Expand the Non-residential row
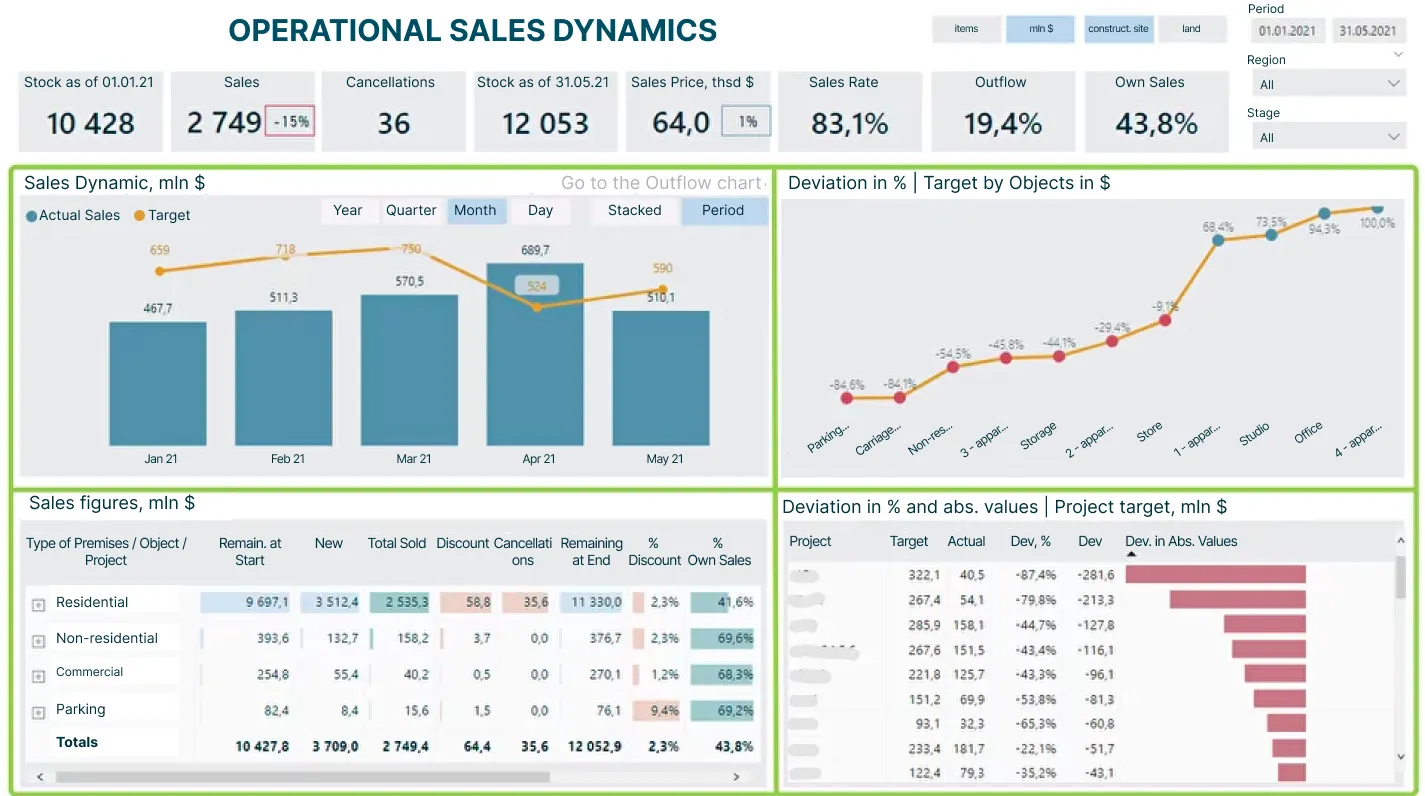1425x796 pixels. point(39,640)
